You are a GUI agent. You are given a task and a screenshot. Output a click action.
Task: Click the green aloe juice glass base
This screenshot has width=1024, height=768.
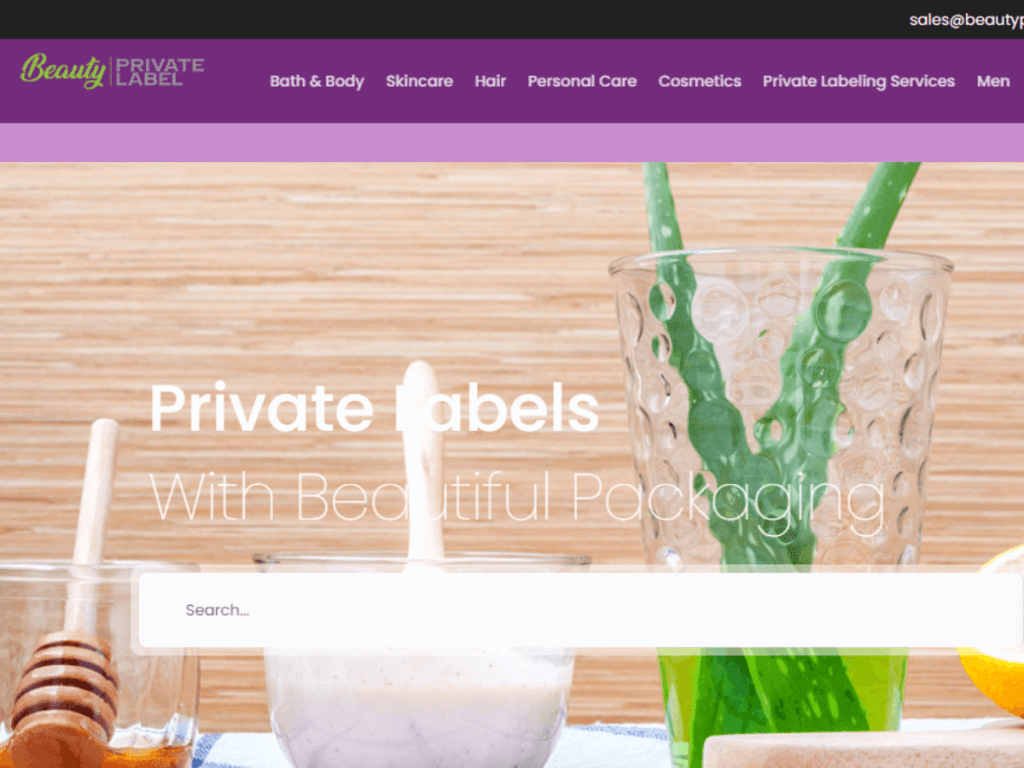[x=782, y=699]
